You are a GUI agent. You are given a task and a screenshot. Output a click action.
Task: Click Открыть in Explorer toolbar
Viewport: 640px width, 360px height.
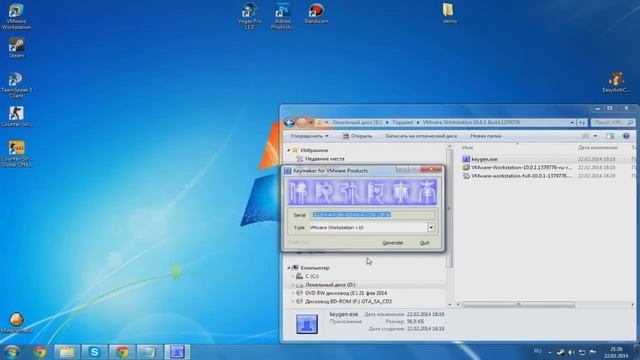click(358, 136)
